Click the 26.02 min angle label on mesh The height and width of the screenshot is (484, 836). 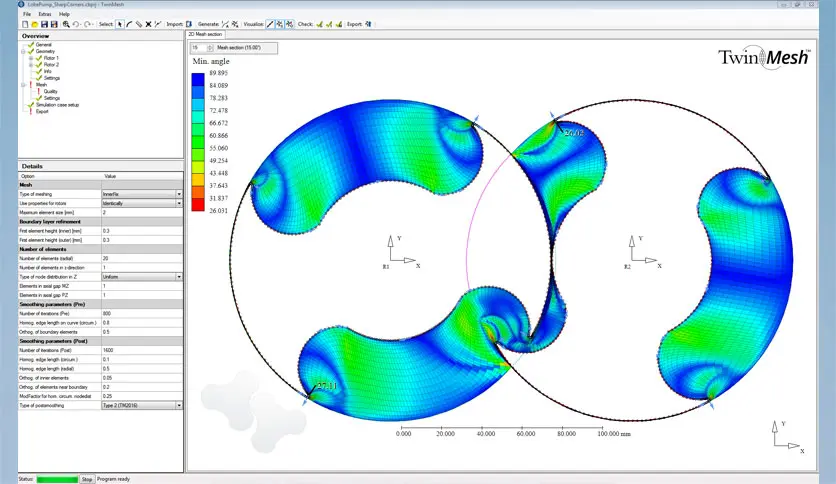(574, 133)
